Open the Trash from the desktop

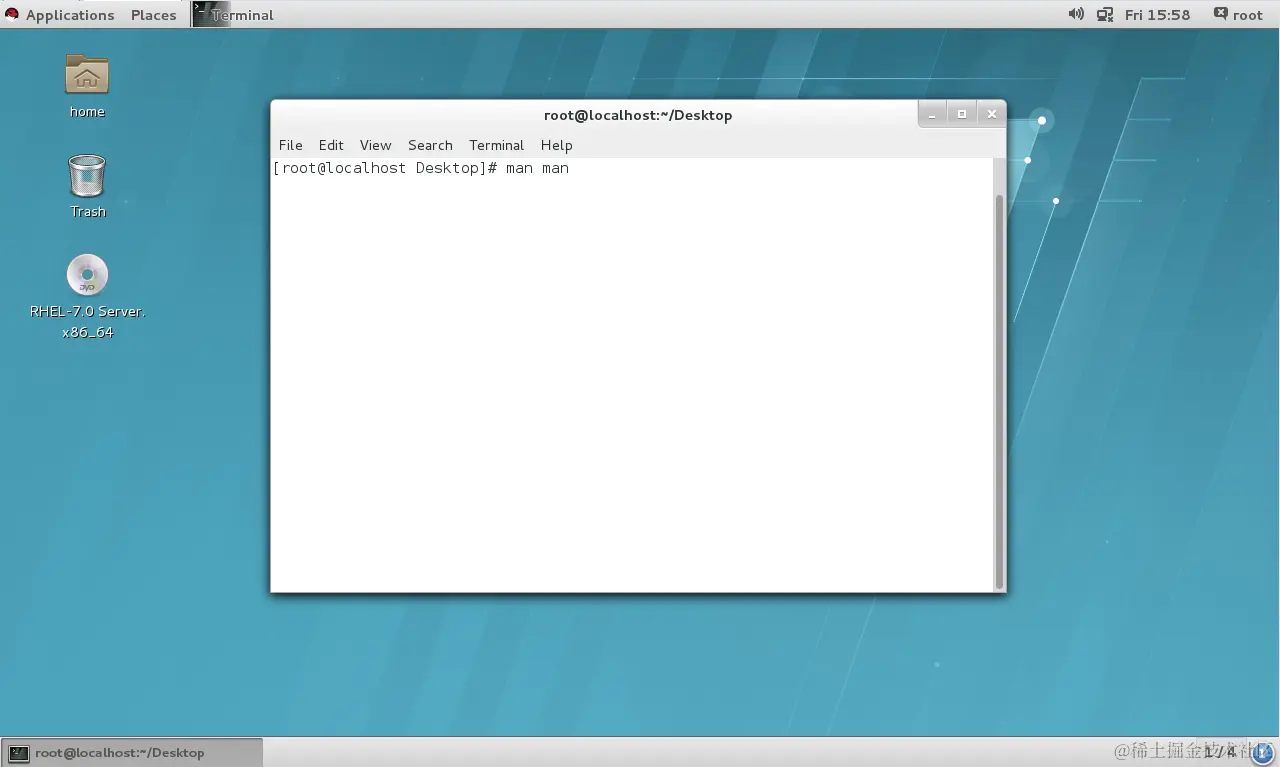tap(87, 175)
